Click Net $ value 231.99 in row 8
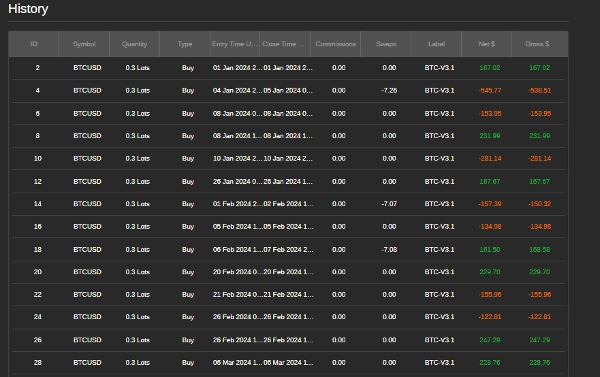600x377 pixels. [x=490, y=136]
